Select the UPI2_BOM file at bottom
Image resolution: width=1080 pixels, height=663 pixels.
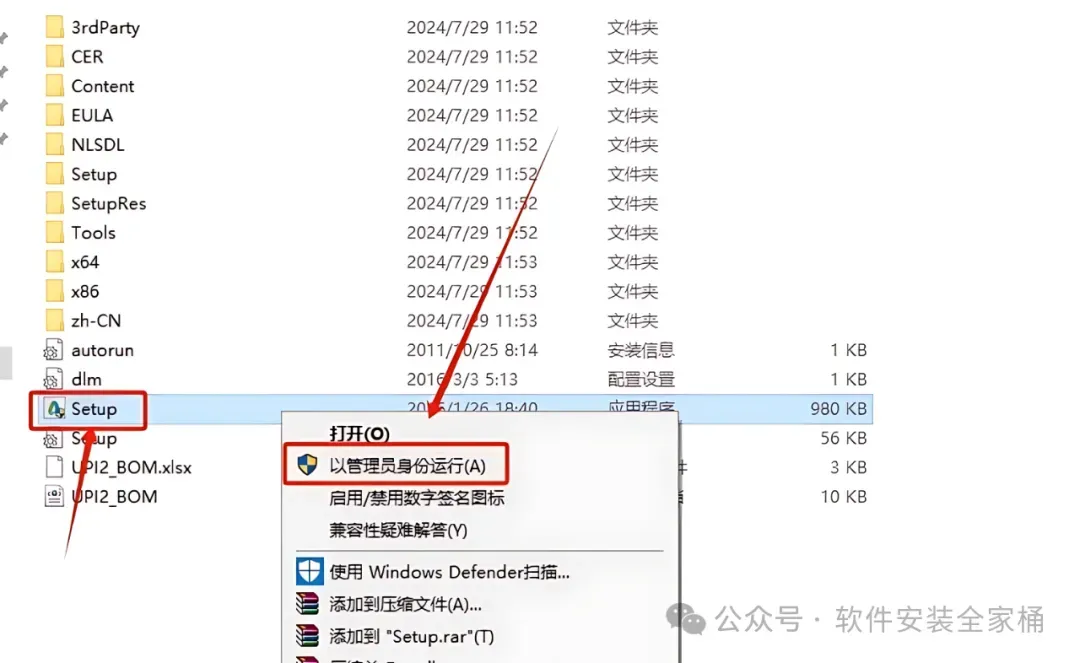point(114,497)
